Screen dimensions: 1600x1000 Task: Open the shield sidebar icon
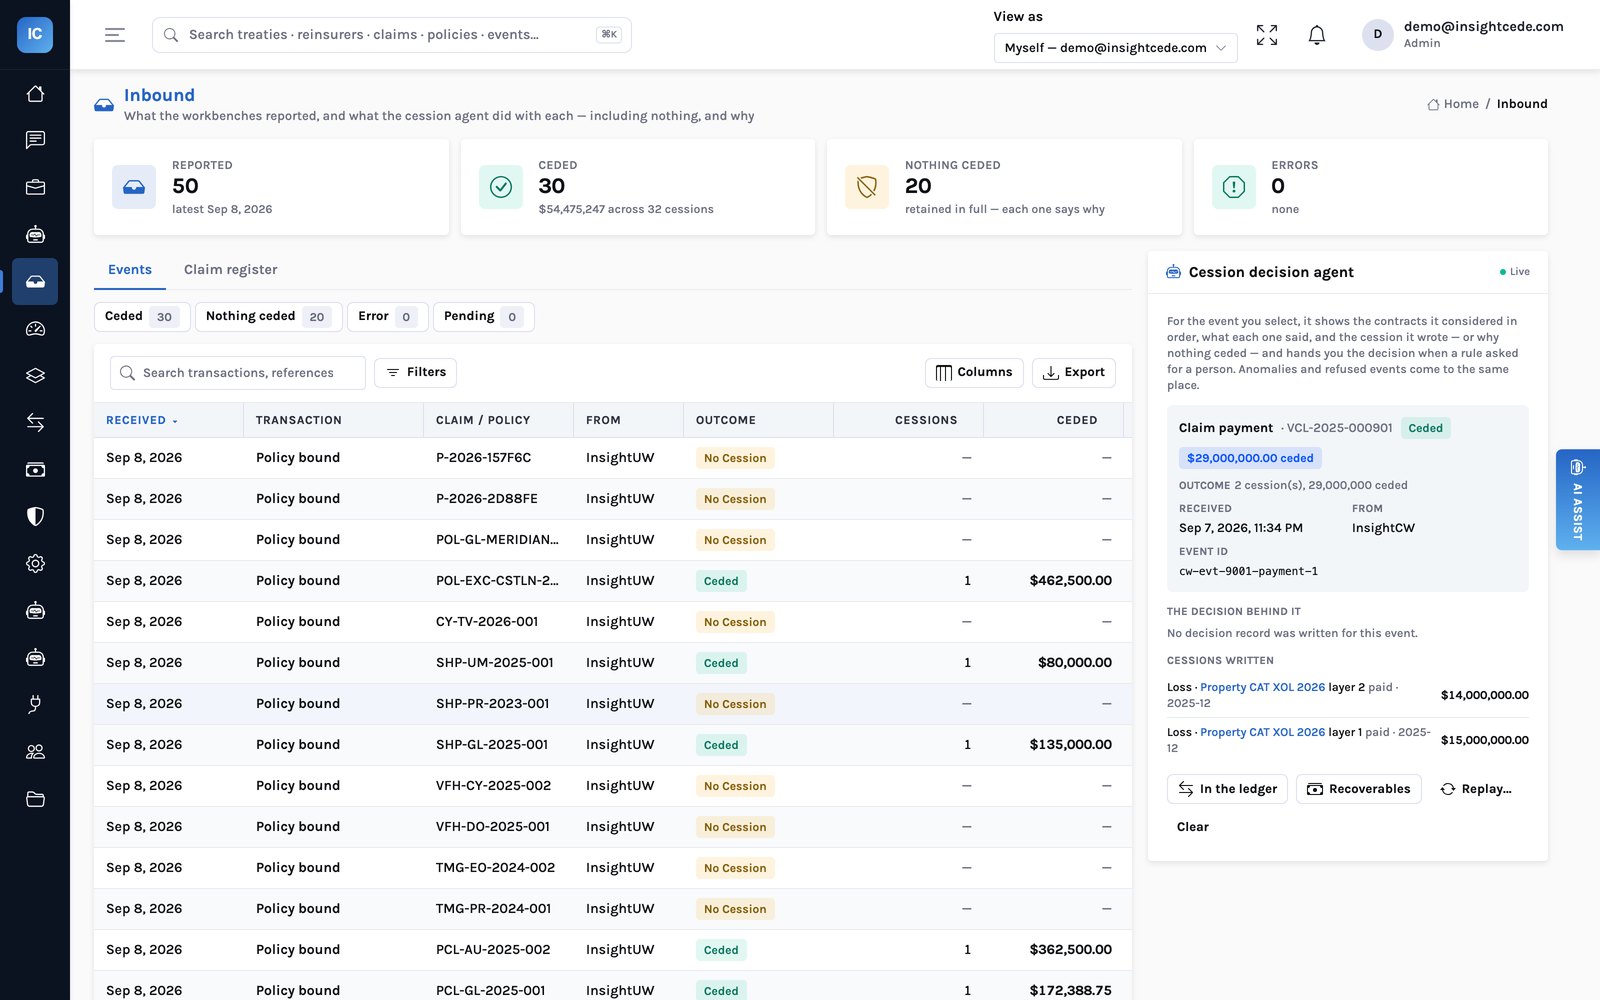[x=35, y=517]
